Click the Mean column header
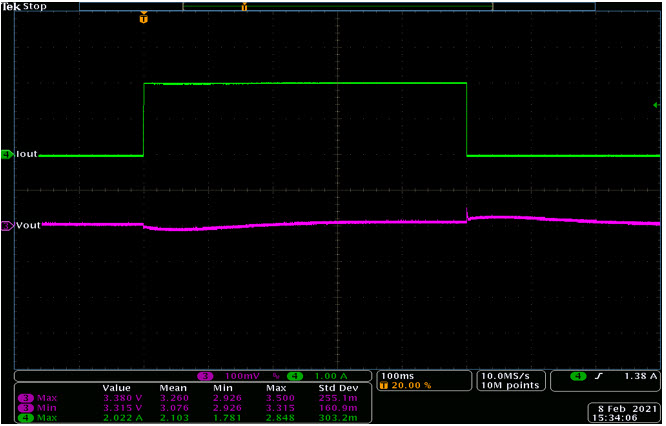 173,388
